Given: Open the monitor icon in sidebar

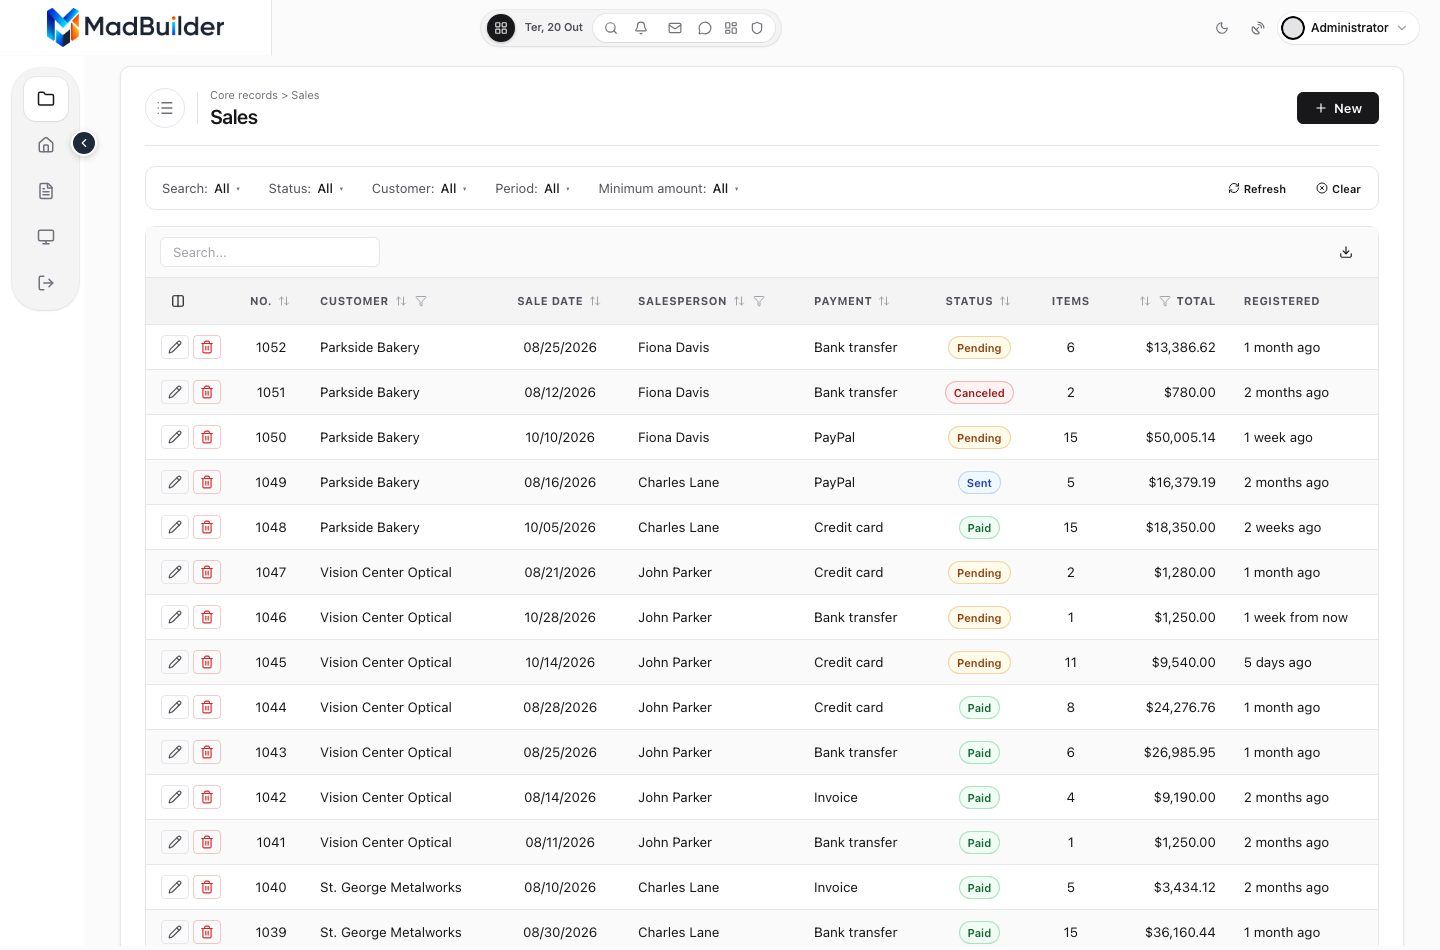Looking at the screenshot, I should tap(46, 237).
